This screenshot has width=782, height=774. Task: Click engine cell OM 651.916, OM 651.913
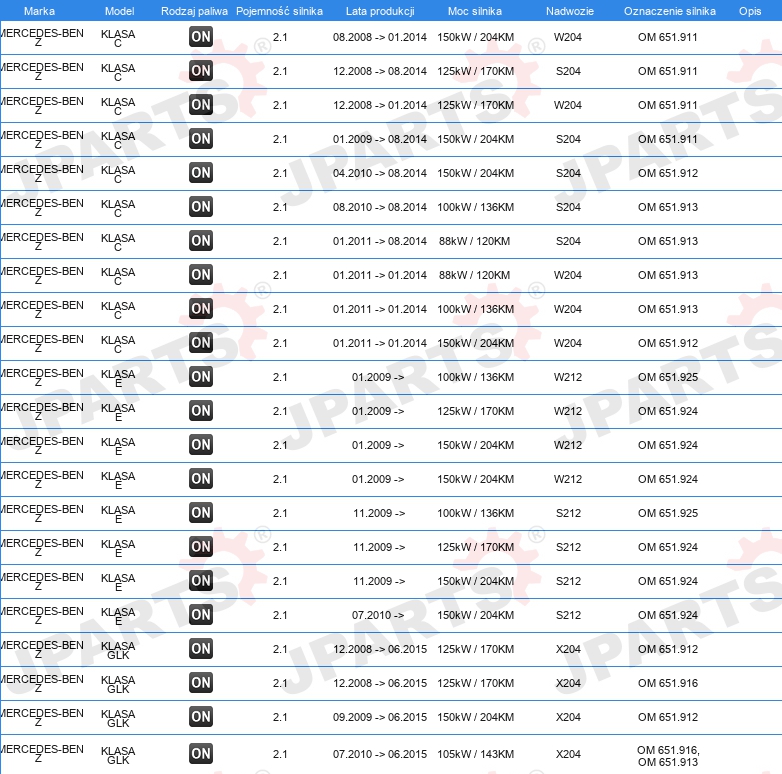click(668, 756)
